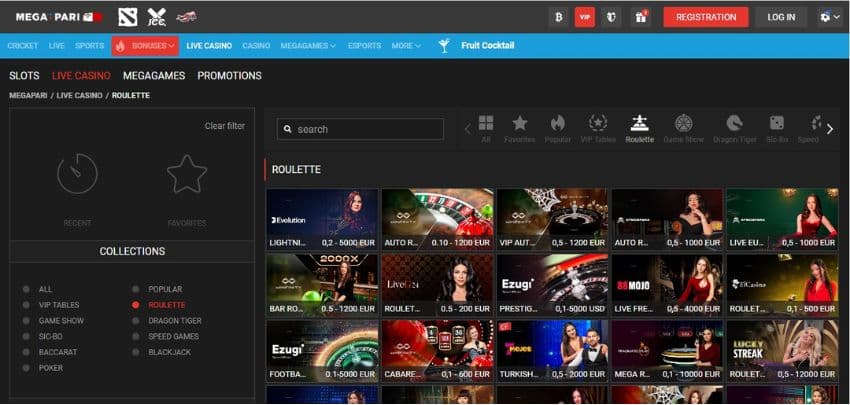Click the Megapari logo
Viewport: 850px width, 405px height.
point(59,17)
